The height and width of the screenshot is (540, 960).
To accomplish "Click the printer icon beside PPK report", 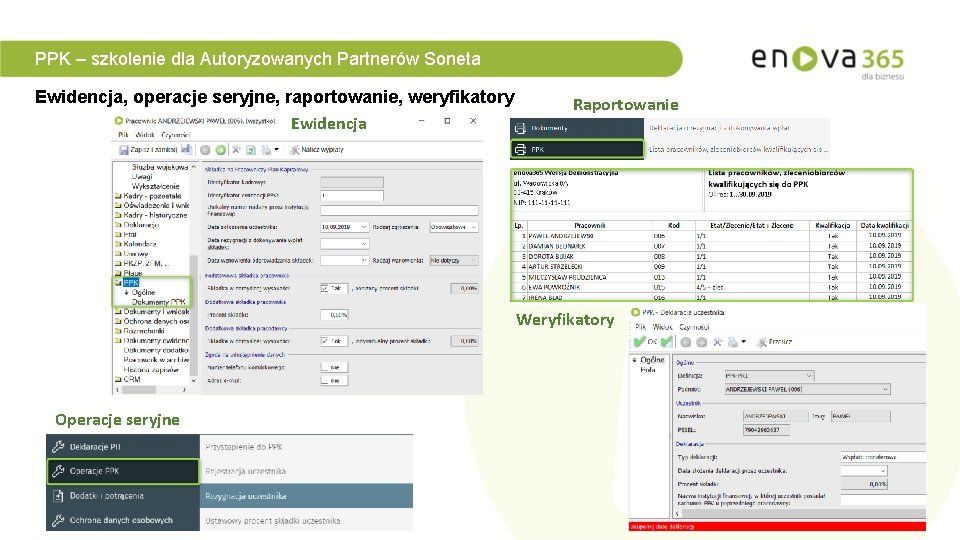I will pyautogui.click(x=520, y=149).
